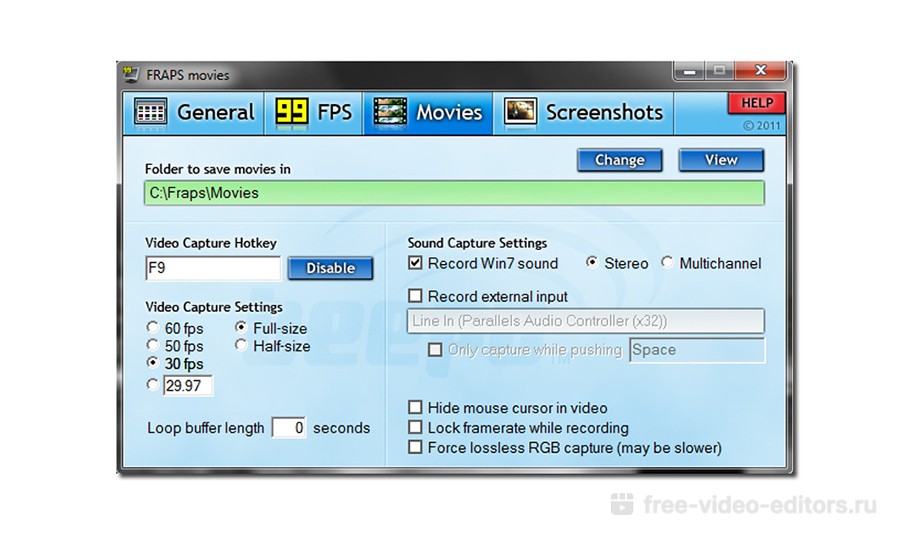Click the red HELP button
Screen dimensions: 900x540
[757, 103]
